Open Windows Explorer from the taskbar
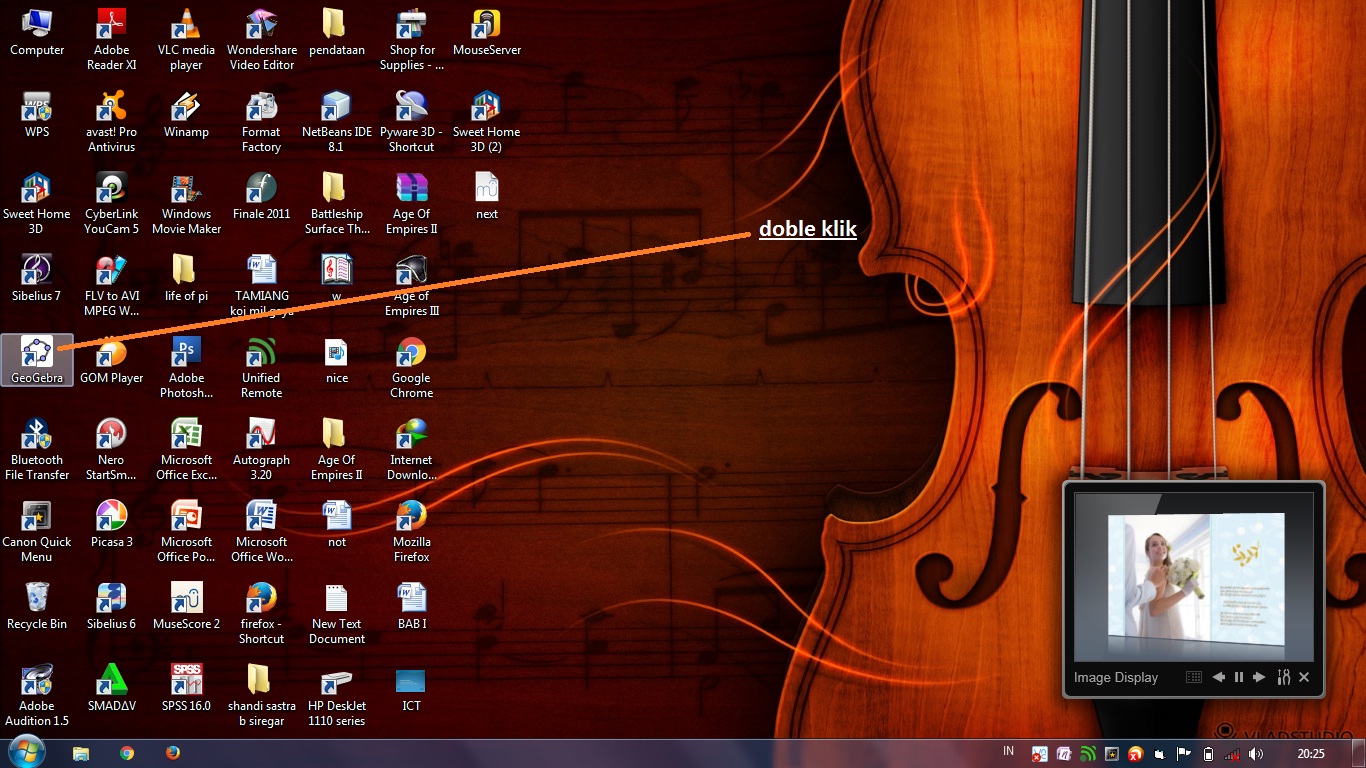The height and width of the screenshot is (768, 1366). pyautogui.click(x=81, y=753)
